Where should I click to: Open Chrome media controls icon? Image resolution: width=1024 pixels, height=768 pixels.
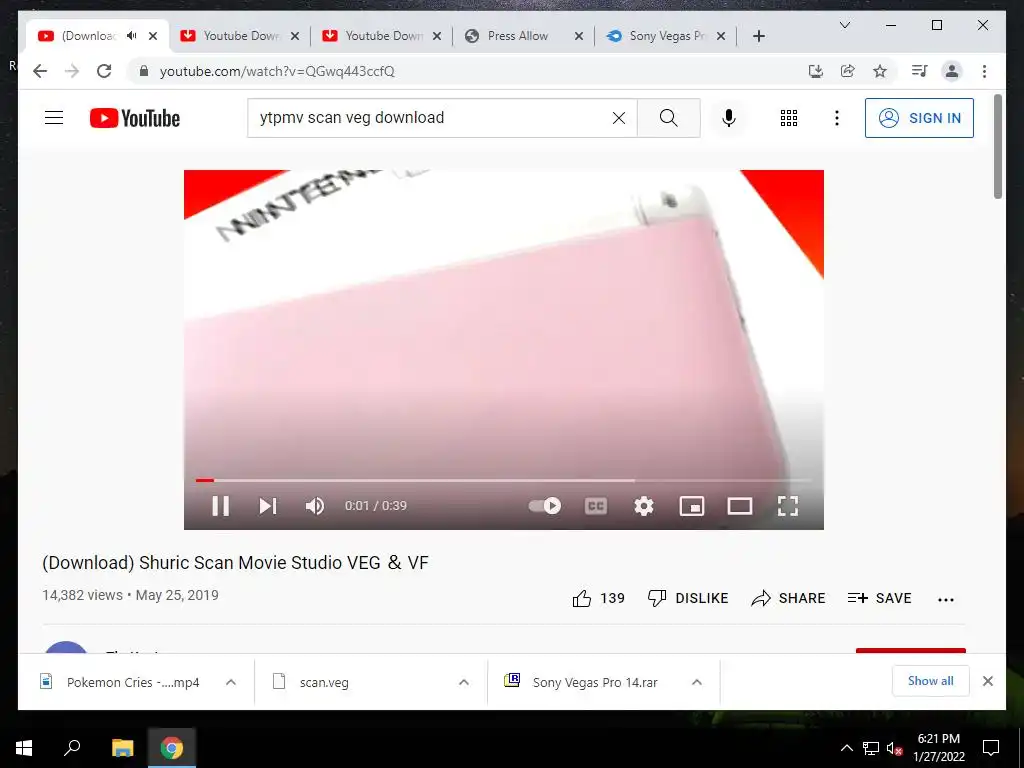pyautogui.click(x=920, y=71)
